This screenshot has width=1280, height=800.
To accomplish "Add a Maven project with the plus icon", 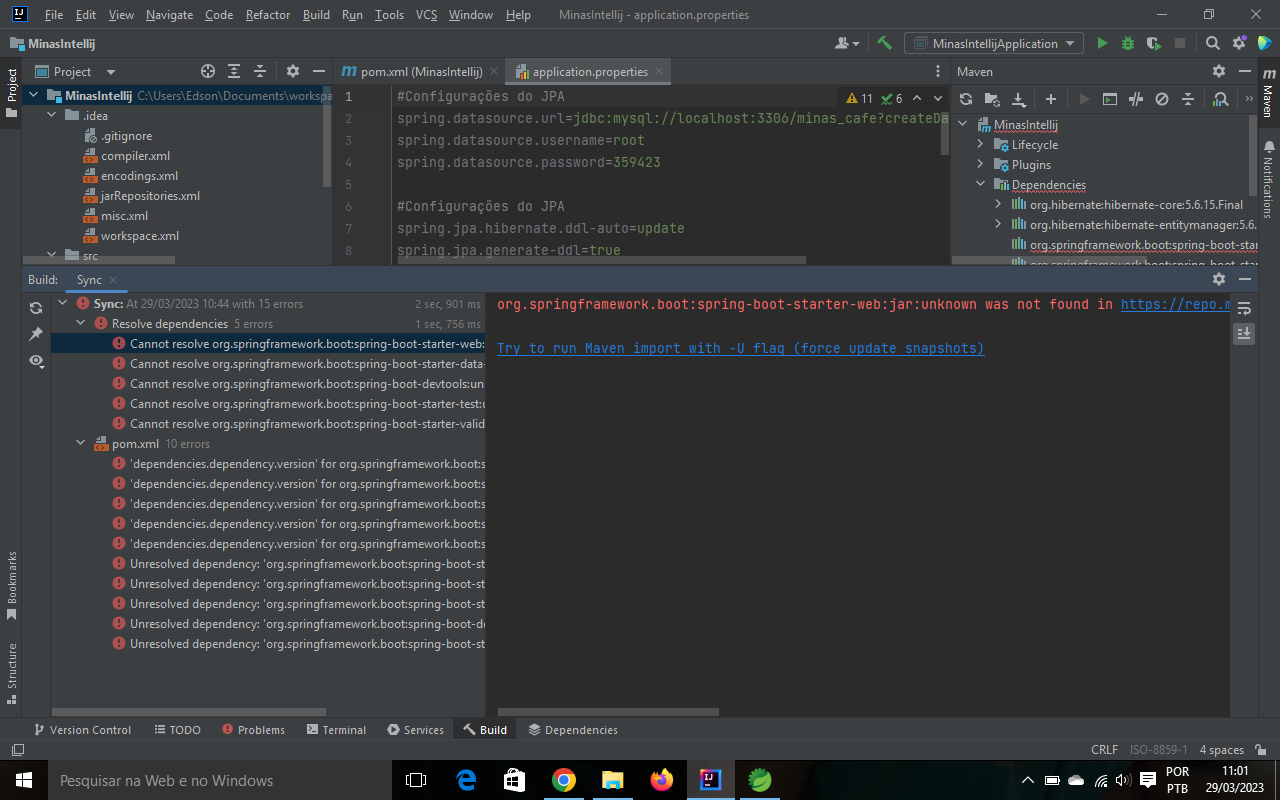I will pyautogui.click(x=1051, y=99).
